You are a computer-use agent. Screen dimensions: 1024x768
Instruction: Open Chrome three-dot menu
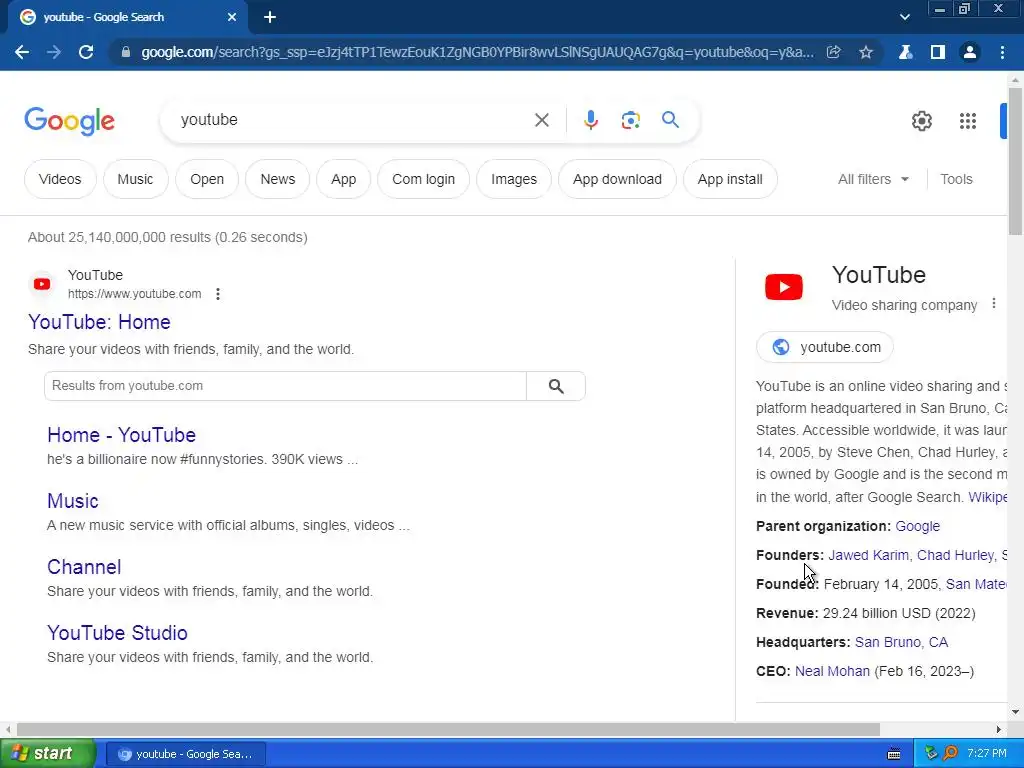[x=1002, y=52]
